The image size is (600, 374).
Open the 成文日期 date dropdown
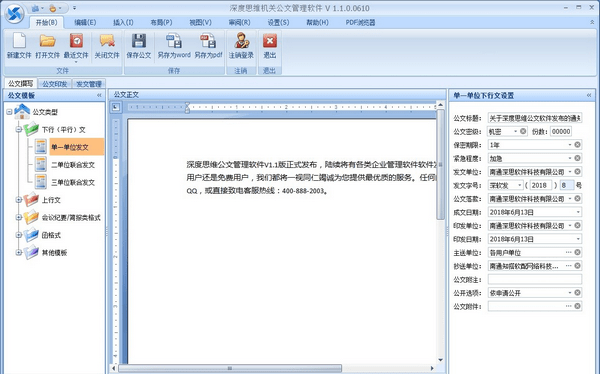(578, 212)
